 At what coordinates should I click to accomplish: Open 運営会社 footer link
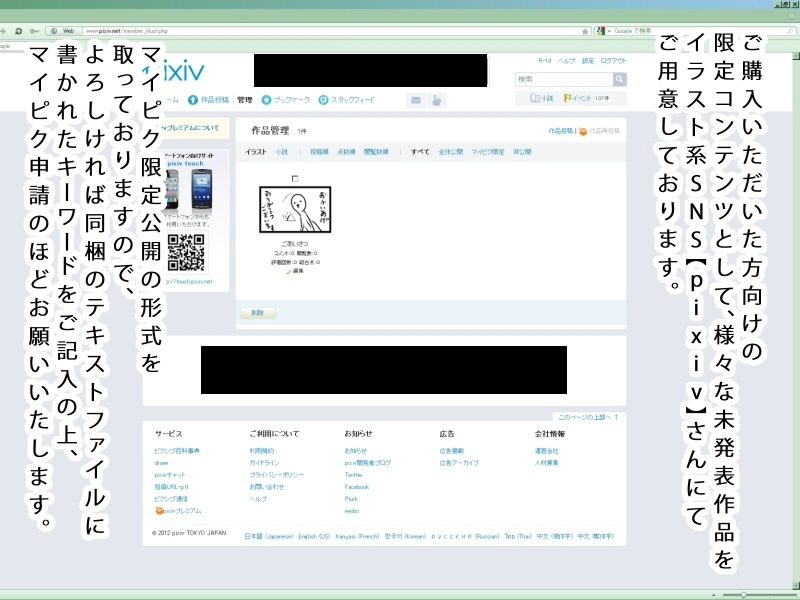tap(546, 451)
